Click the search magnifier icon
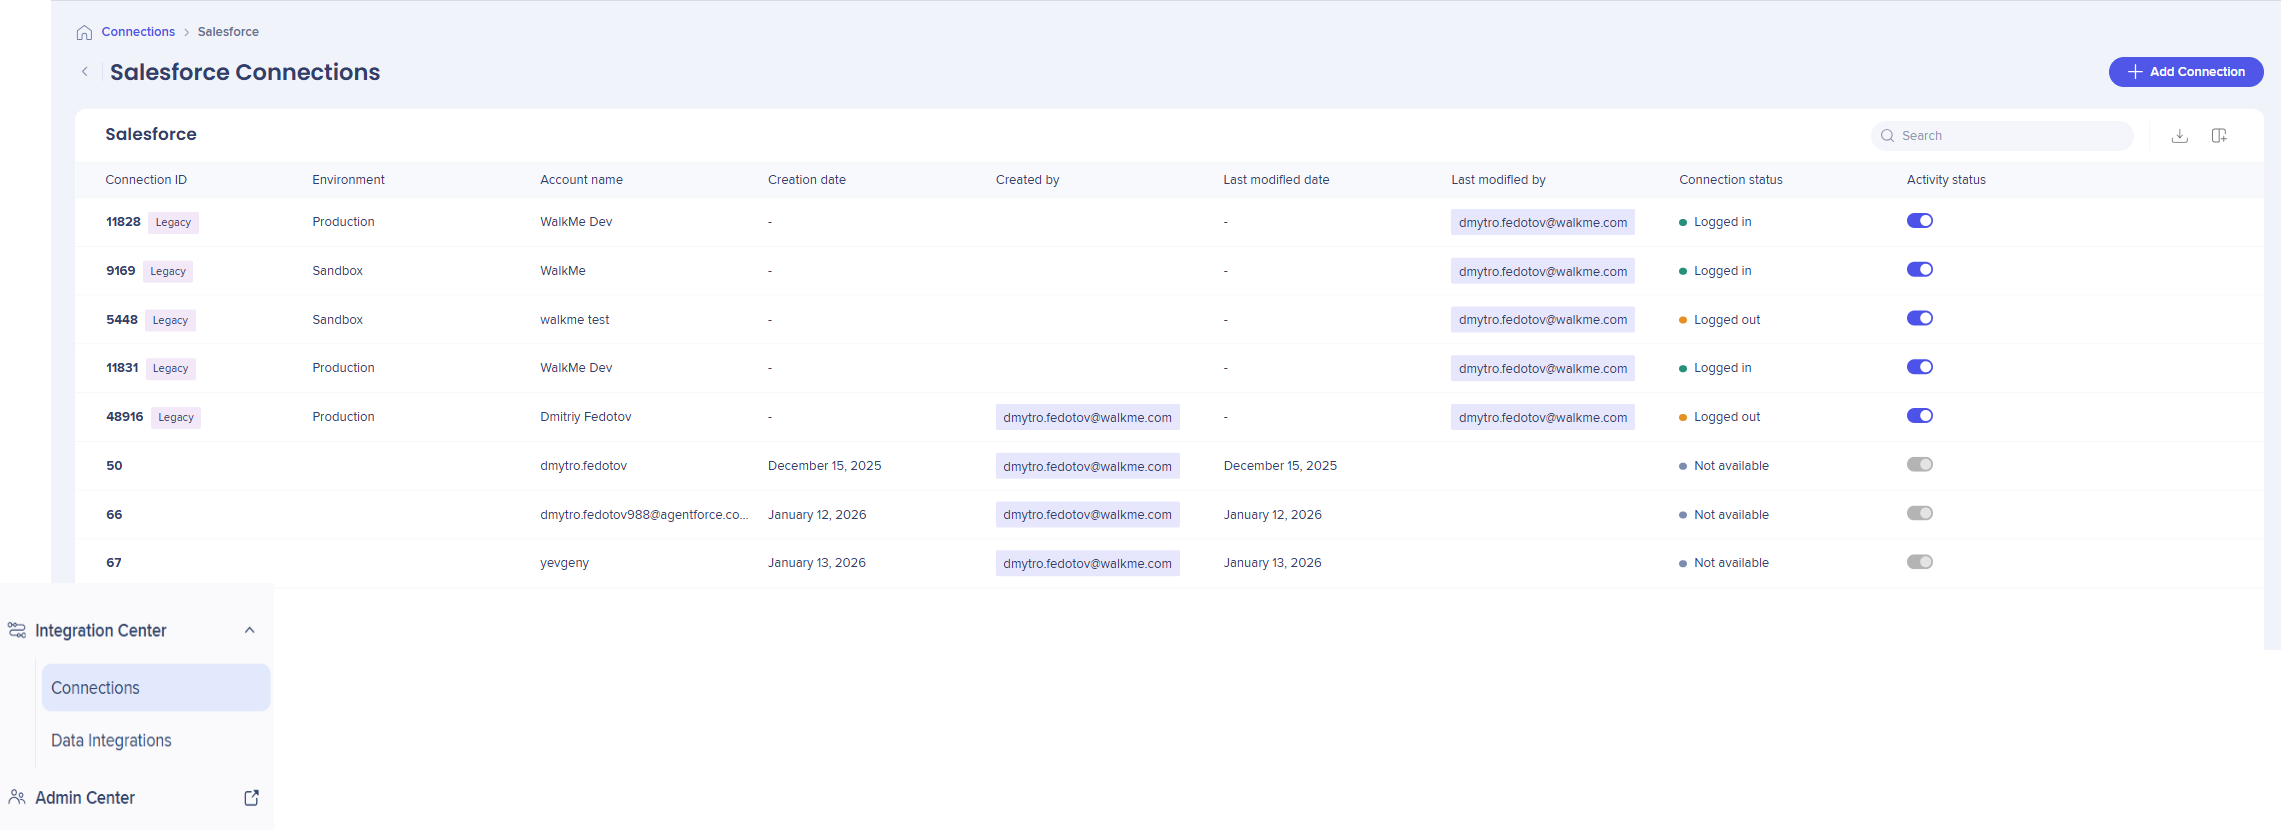Image resolution: width=2281 pixels, height=830 pixels. [x=1887, y=136]
